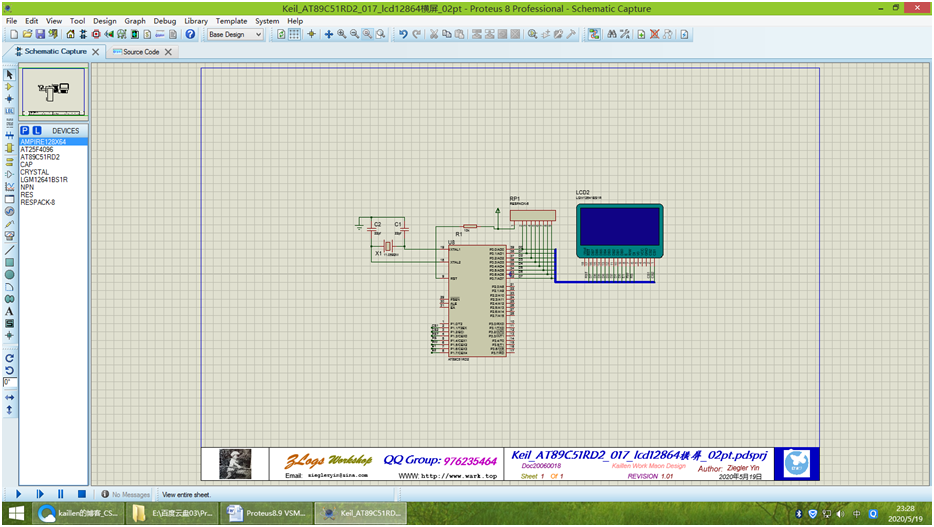Image resolution: width=934 pixels, height=527 pixels.
Task: Toggle grid display in the toolbar
Action: click(x=294, y=35)
